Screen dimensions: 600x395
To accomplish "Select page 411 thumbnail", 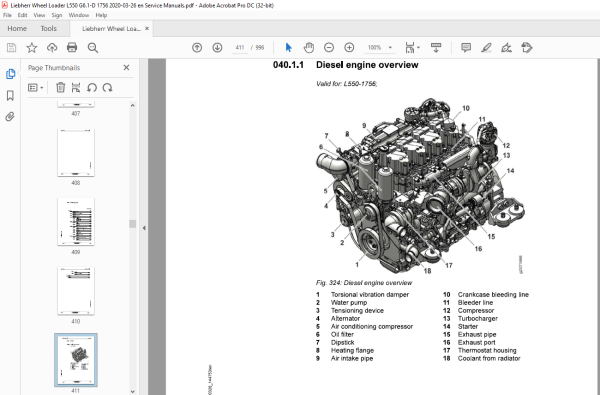I will [x=76, y=360].
